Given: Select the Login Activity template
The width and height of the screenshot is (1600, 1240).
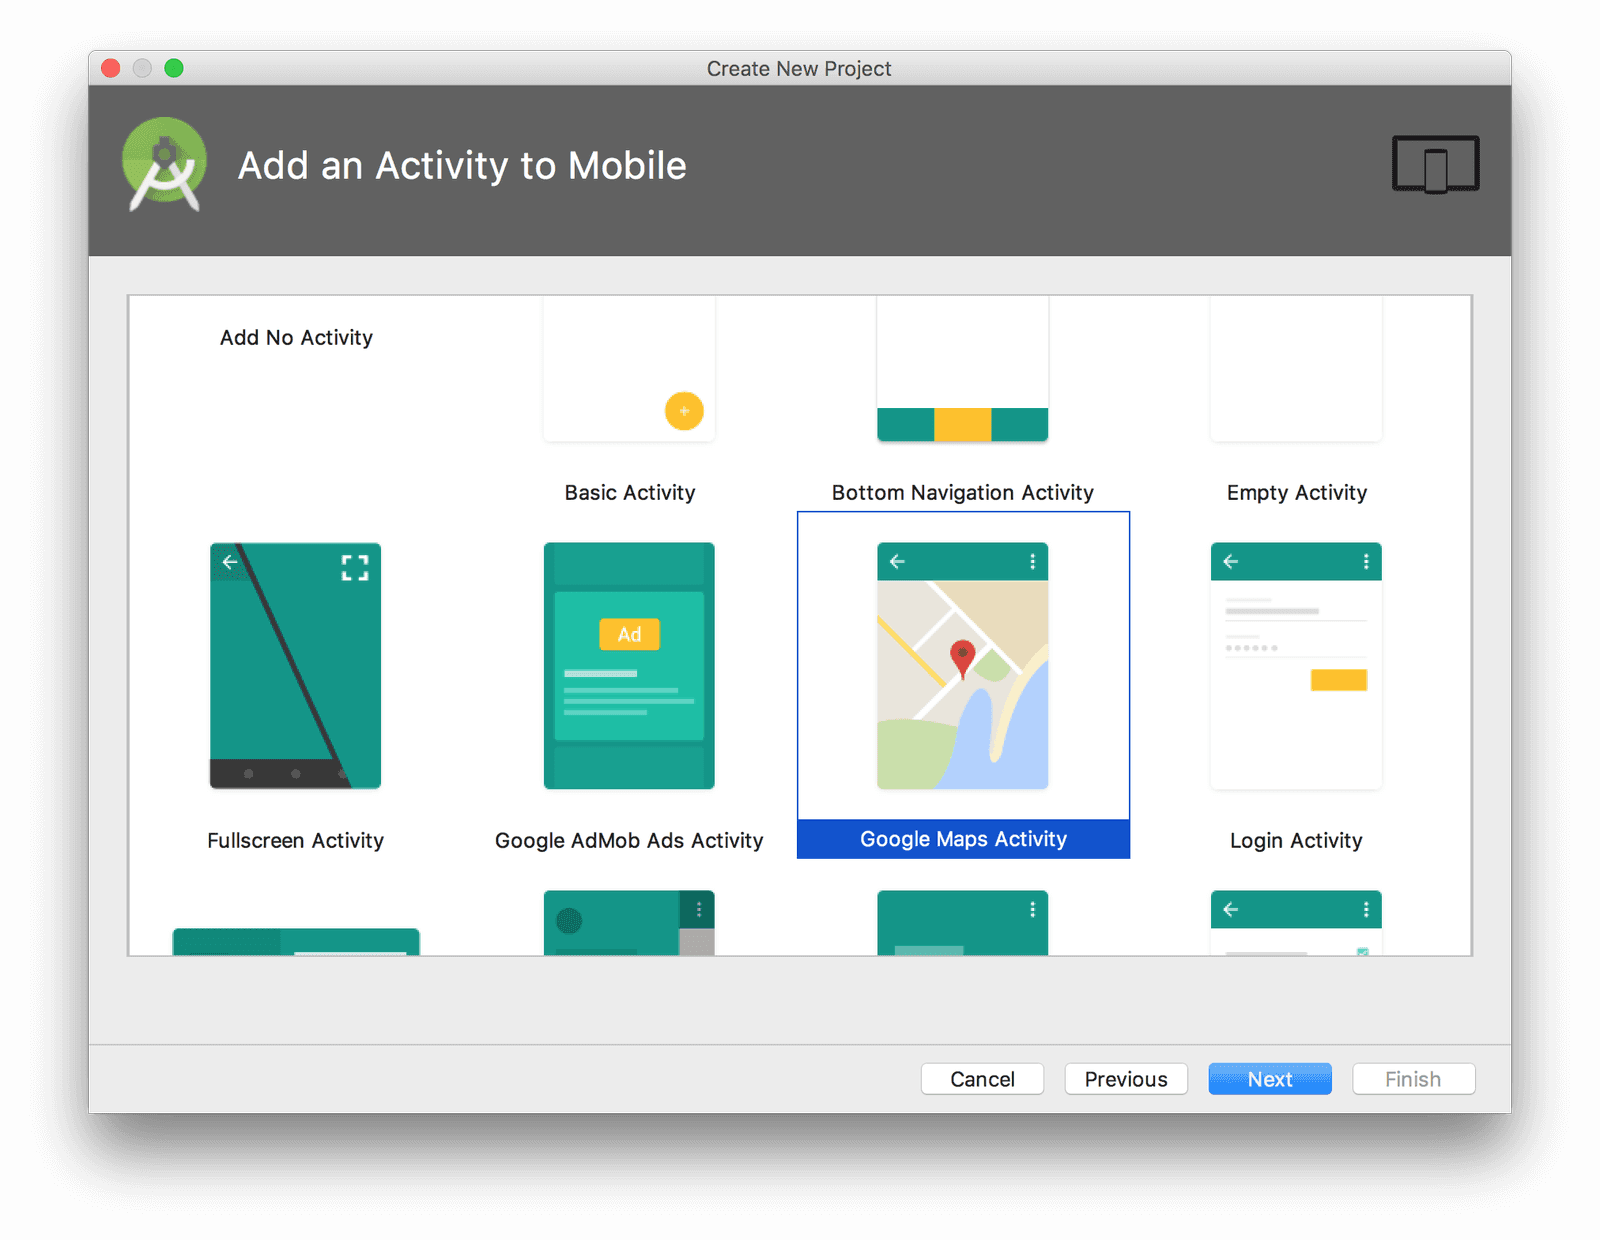Looking at the screenshot, I should pos(1296,665).
